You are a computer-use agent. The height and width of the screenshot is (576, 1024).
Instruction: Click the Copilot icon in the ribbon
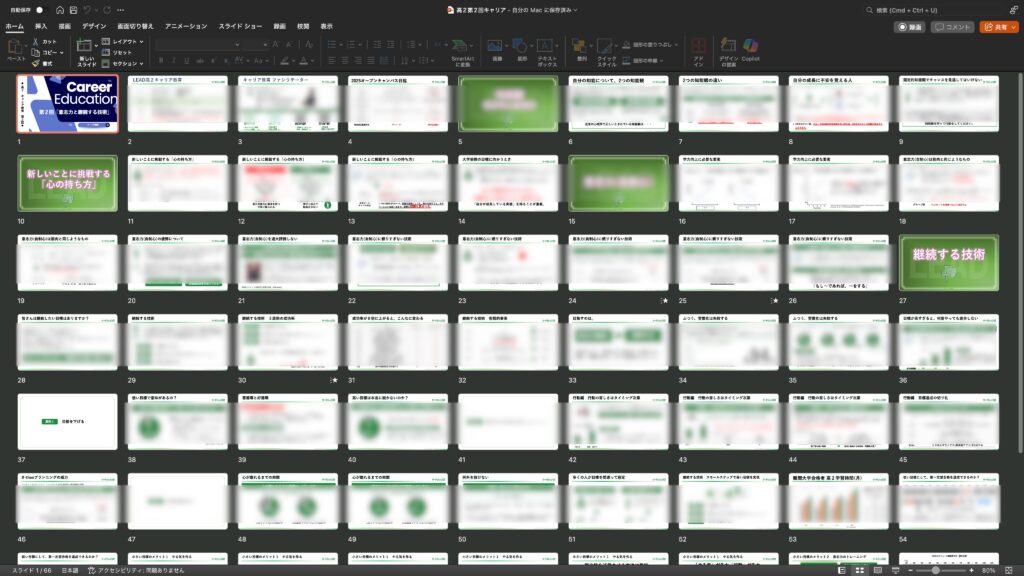(x=750, y=45)
